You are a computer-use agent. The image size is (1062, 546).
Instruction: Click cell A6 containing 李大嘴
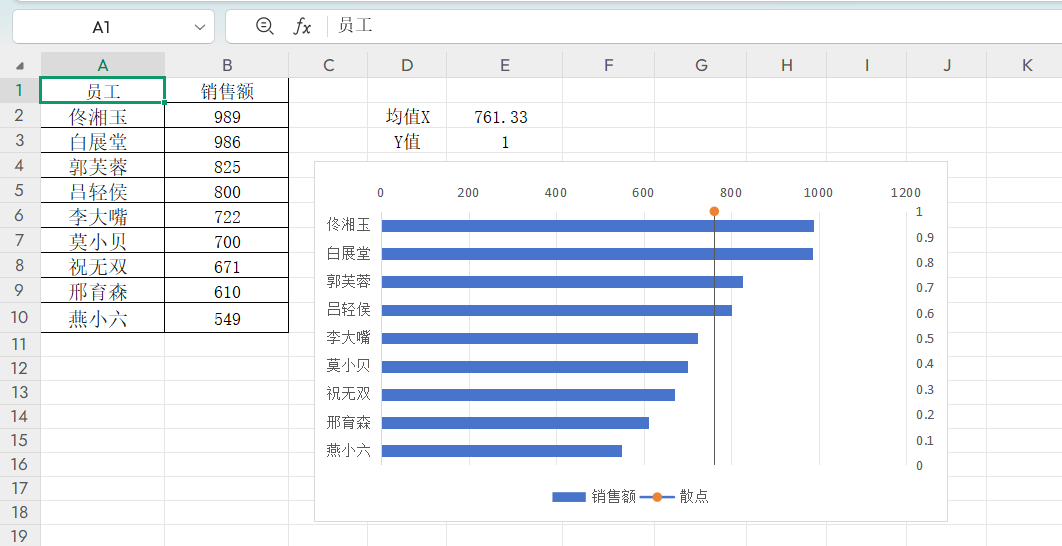pos(99,217)
